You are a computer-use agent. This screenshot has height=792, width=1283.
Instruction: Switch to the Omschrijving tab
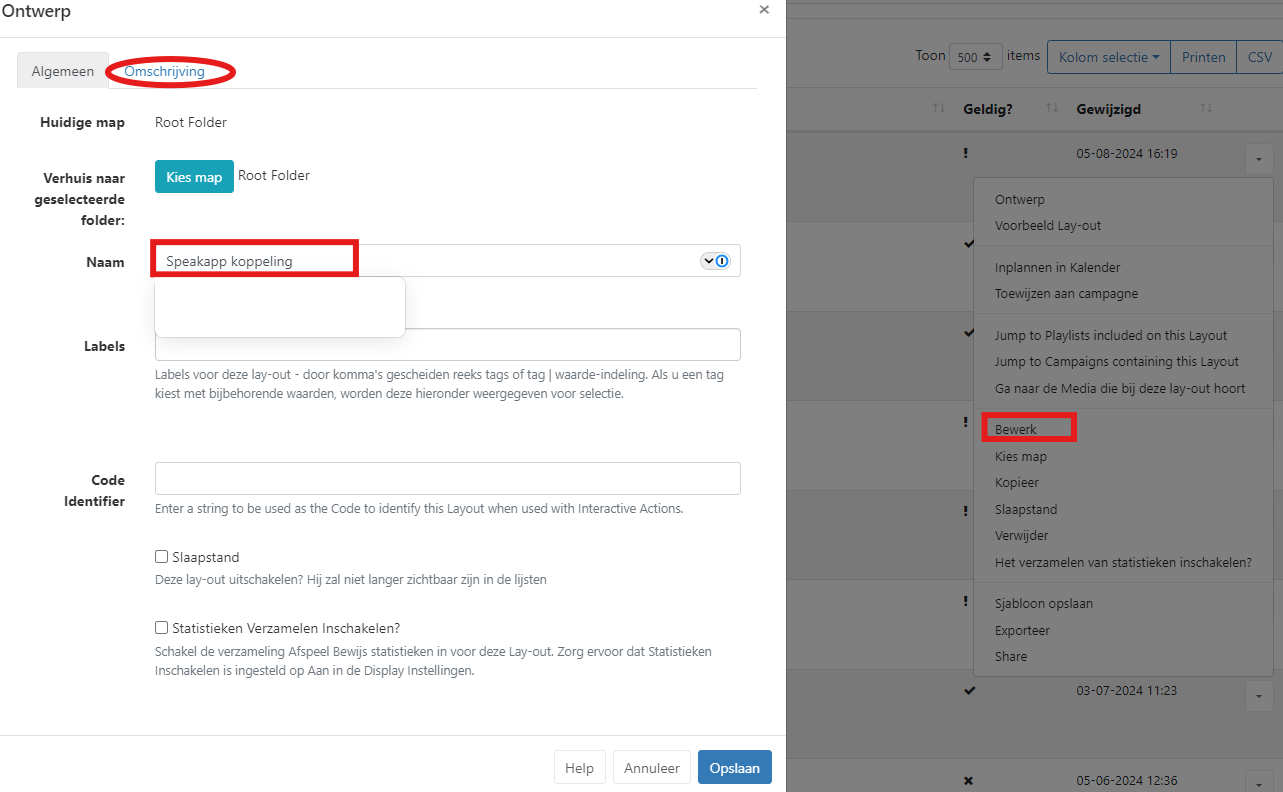[x=164, y=71]
